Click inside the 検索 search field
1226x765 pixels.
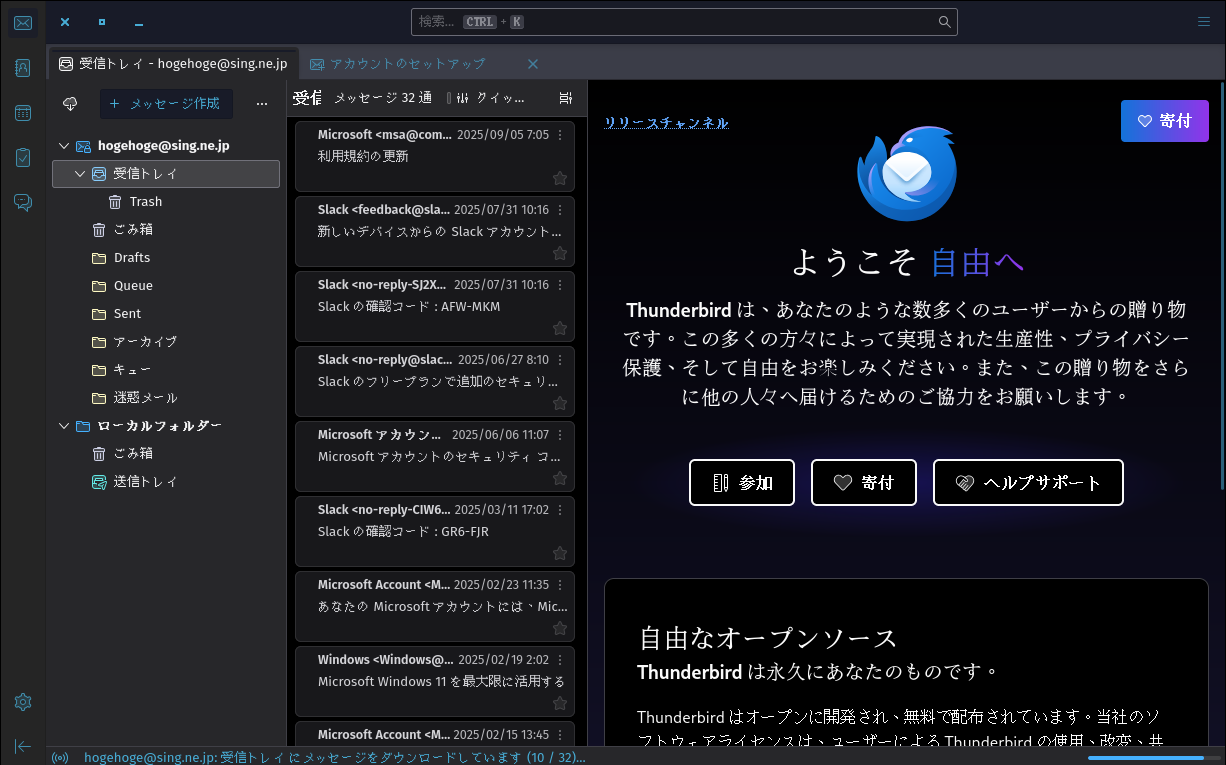pos(685,22)
